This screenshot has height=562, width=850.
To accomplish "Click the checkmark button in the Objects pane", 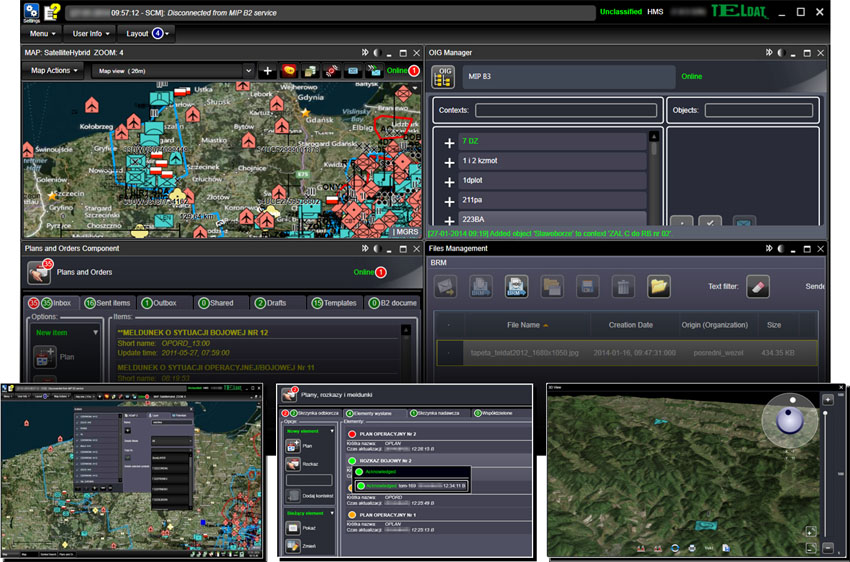I will coord(710,221).
